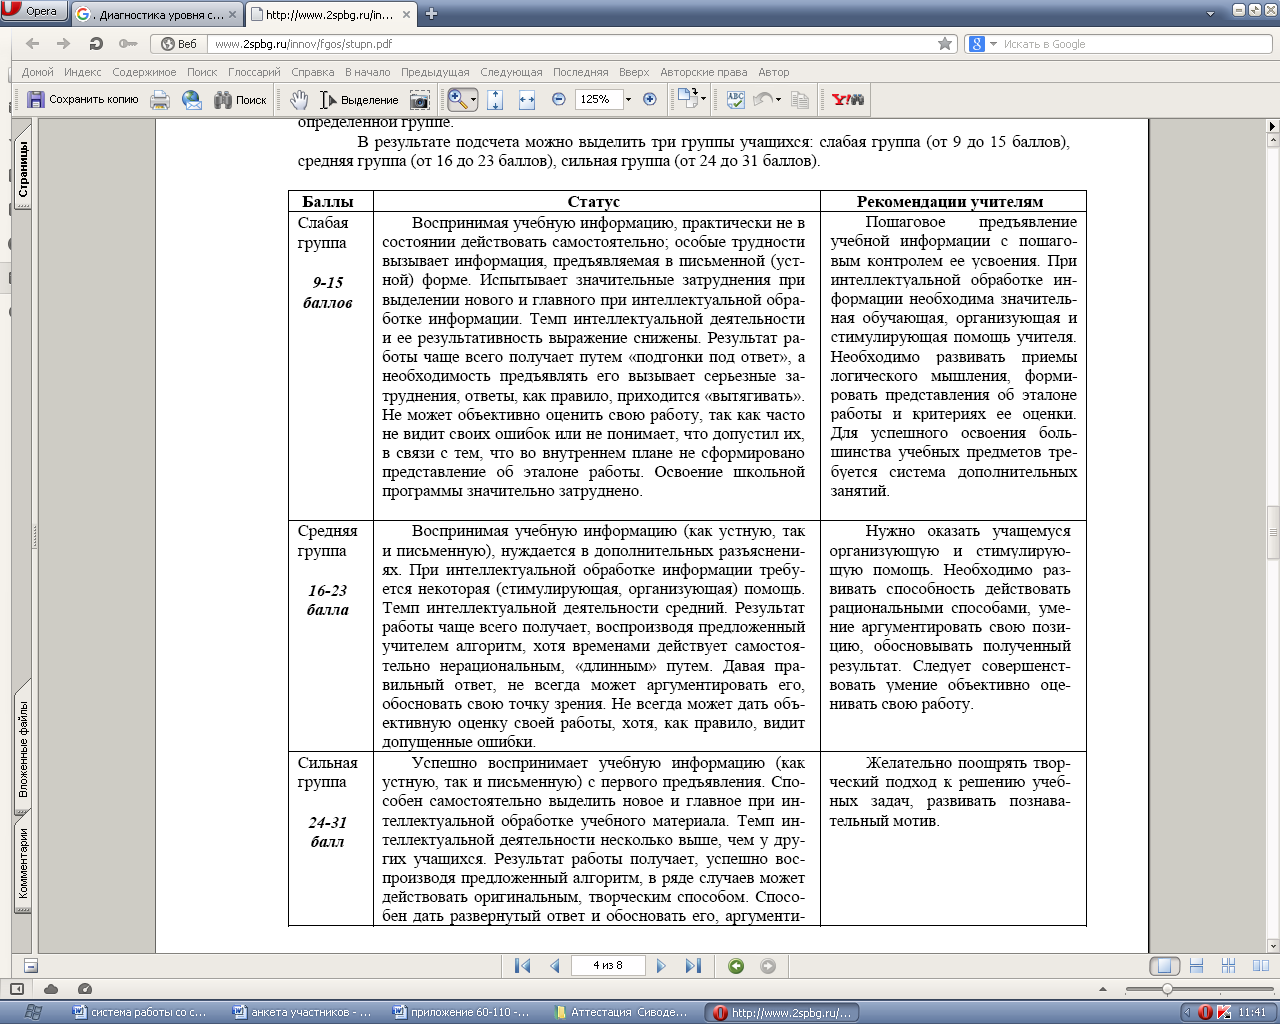This screenshot has width=1280, height=1024.
Task: Click the Opera wand key icon
Action: (128, 44)
